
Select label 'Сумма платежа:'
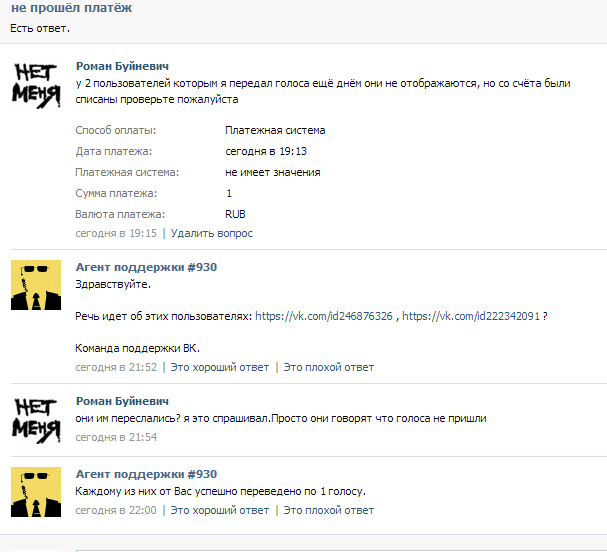(x=116, y=193)
